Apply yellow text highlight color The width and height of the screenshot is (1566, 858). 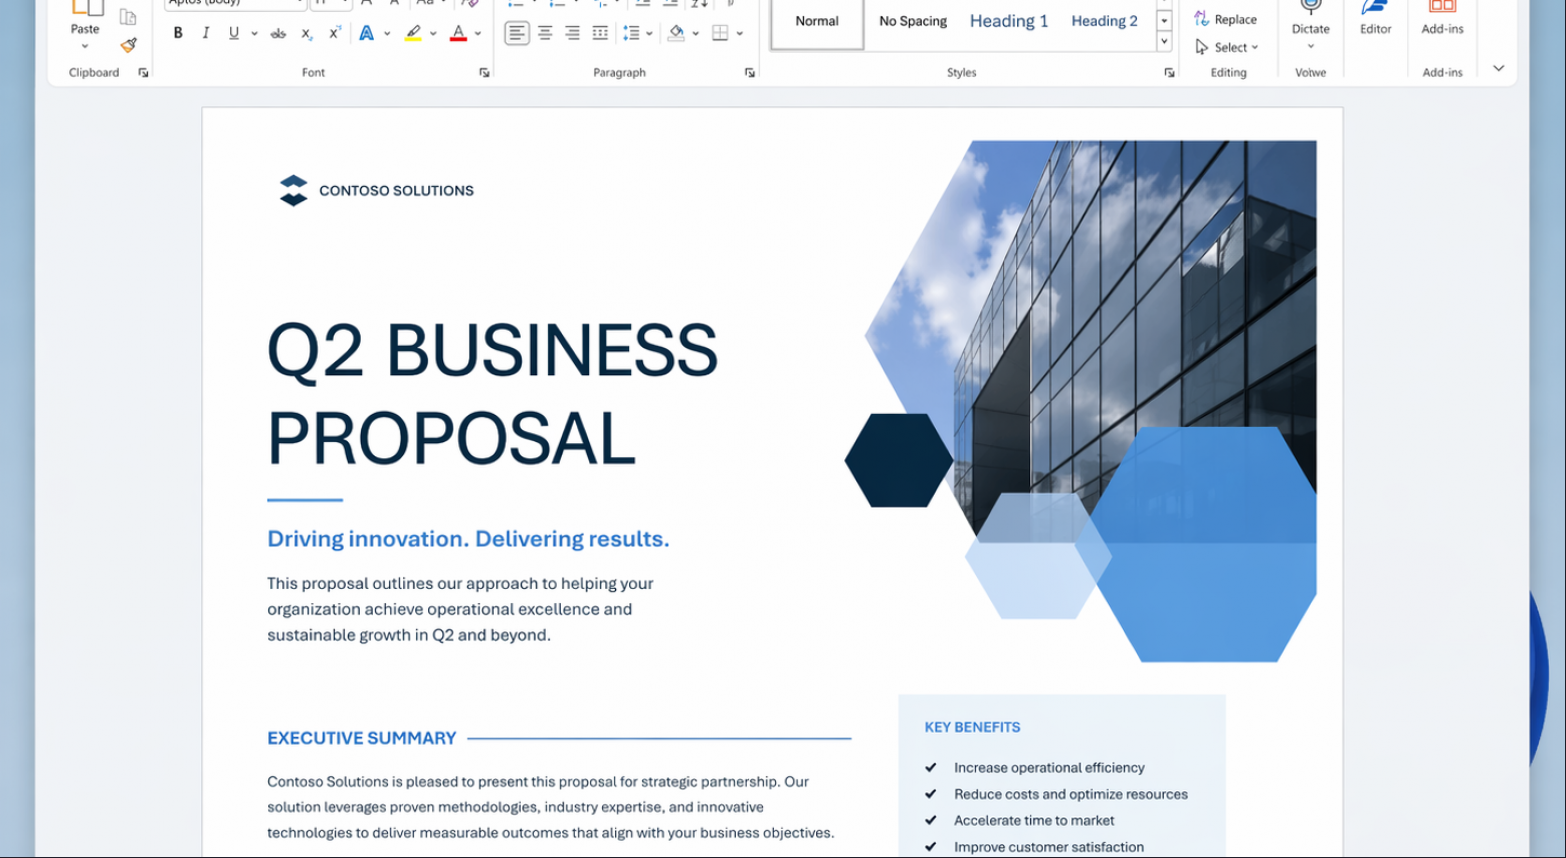[413, 33]
